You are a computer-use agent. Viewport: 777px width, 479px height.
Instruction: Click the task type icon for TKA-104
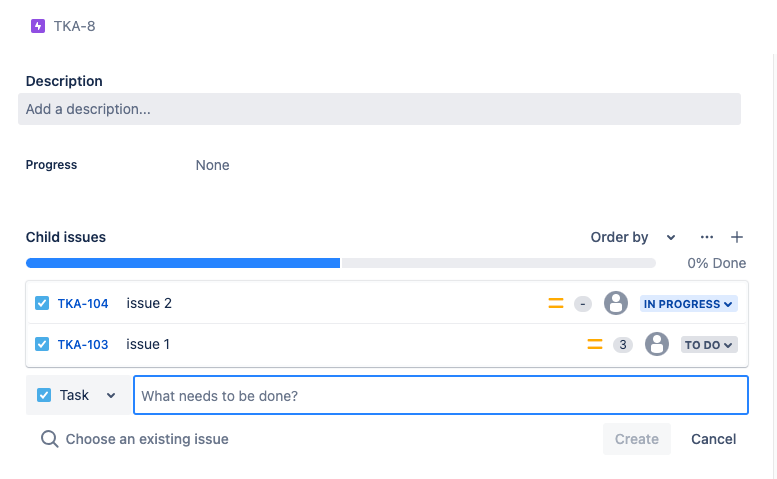[x=42, y=303]
